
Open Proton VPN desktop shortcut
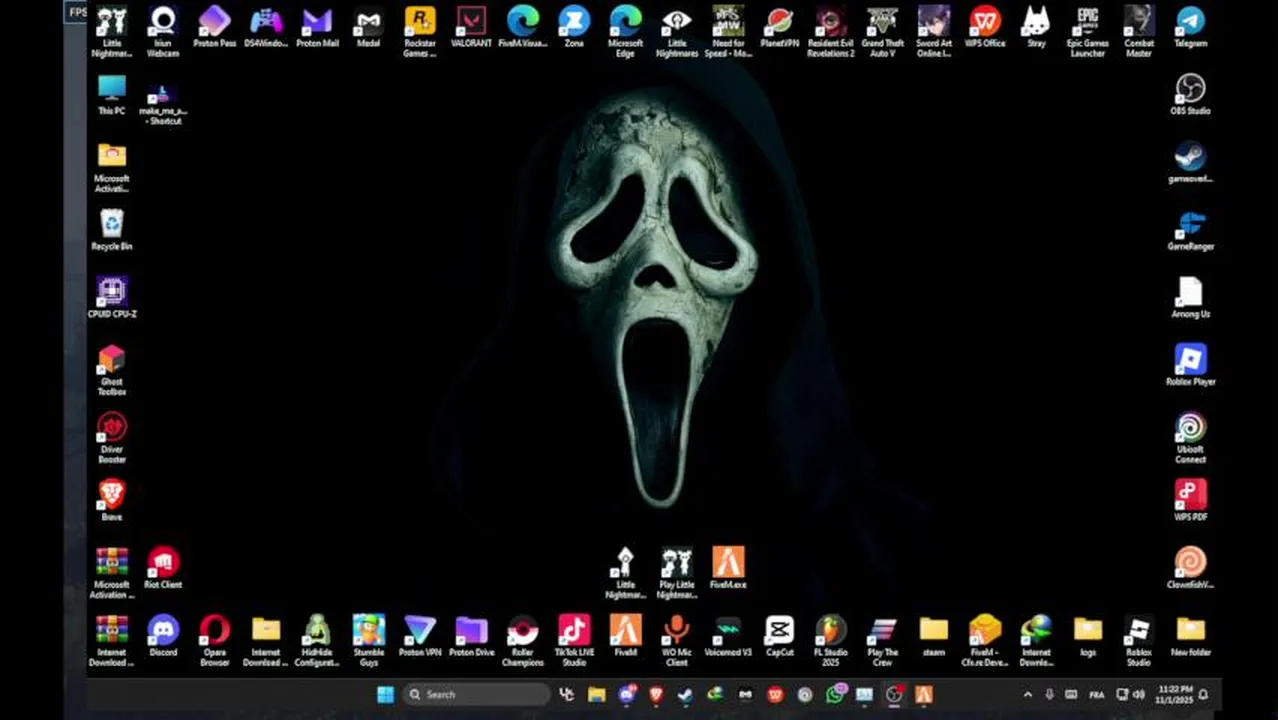[420, 636]
